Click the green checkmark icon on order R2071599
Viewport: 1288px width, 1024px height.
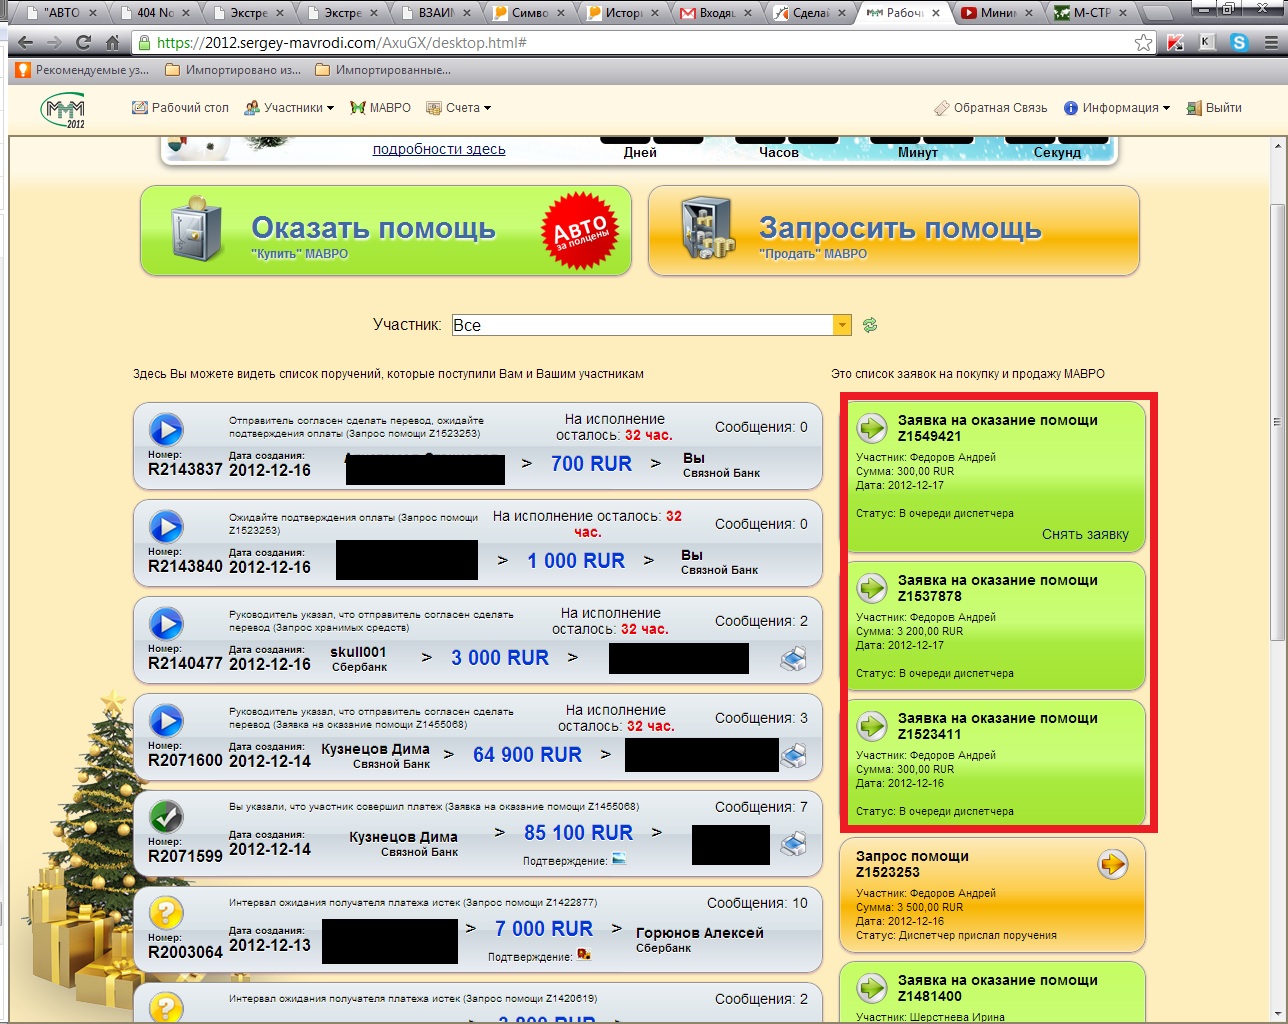click(x=166, y=817)
